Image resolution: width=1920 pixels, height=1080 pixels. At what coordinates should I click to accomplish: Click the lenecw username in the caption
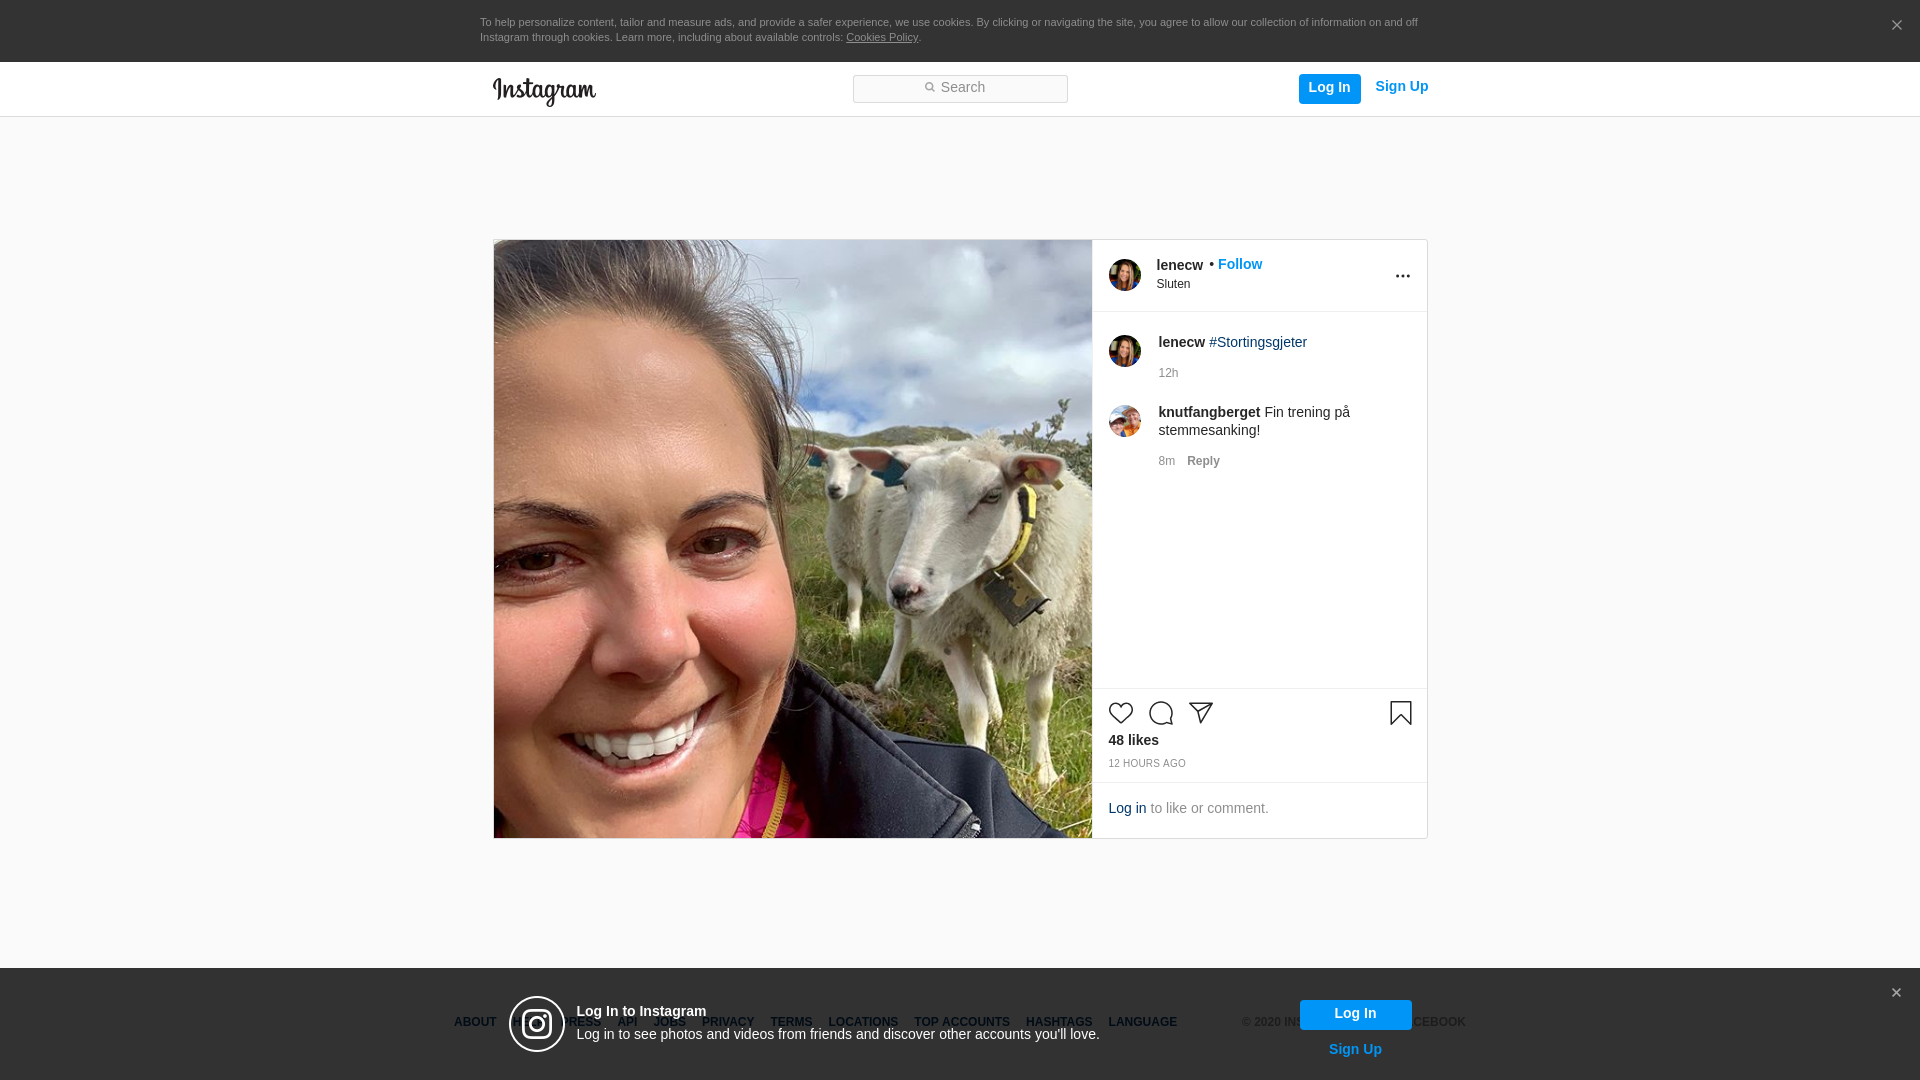click(x=1181, y=342)
